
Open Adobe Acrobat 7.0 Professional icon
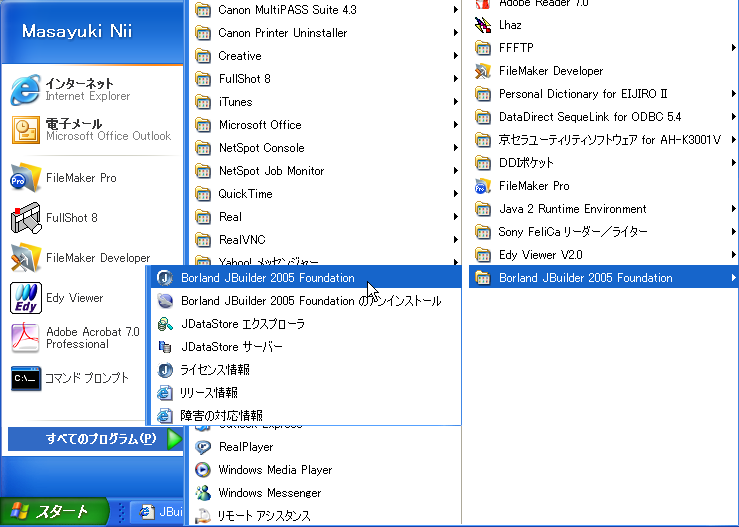25,338
